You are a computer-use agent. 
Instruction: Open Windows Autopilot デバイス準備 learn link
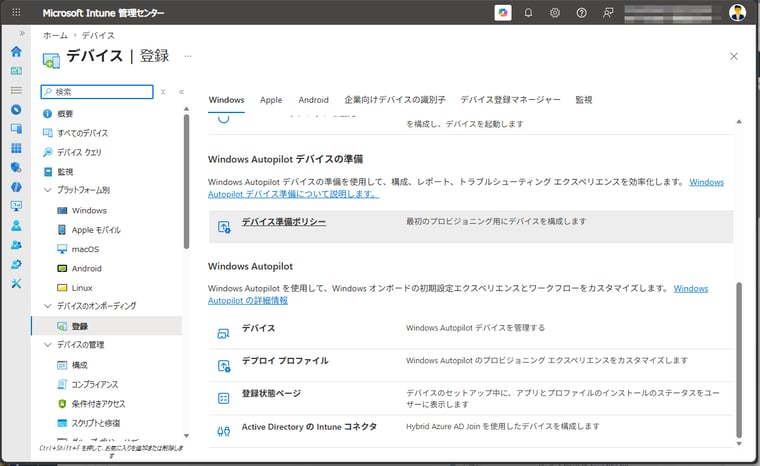(x=293, y=194)
